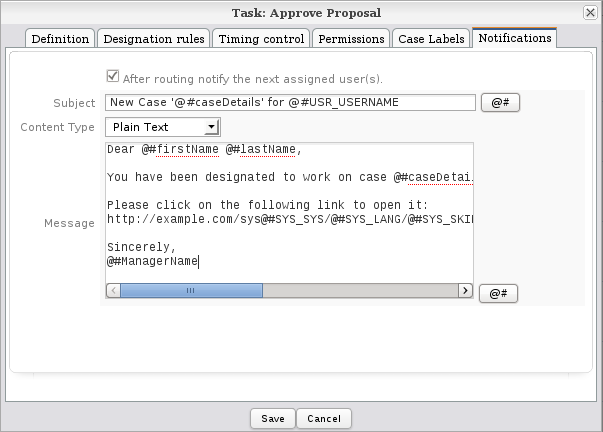603x432 pixels.
Task: Insert variable into Subject with @# button
Action: [x=500, y=103]
